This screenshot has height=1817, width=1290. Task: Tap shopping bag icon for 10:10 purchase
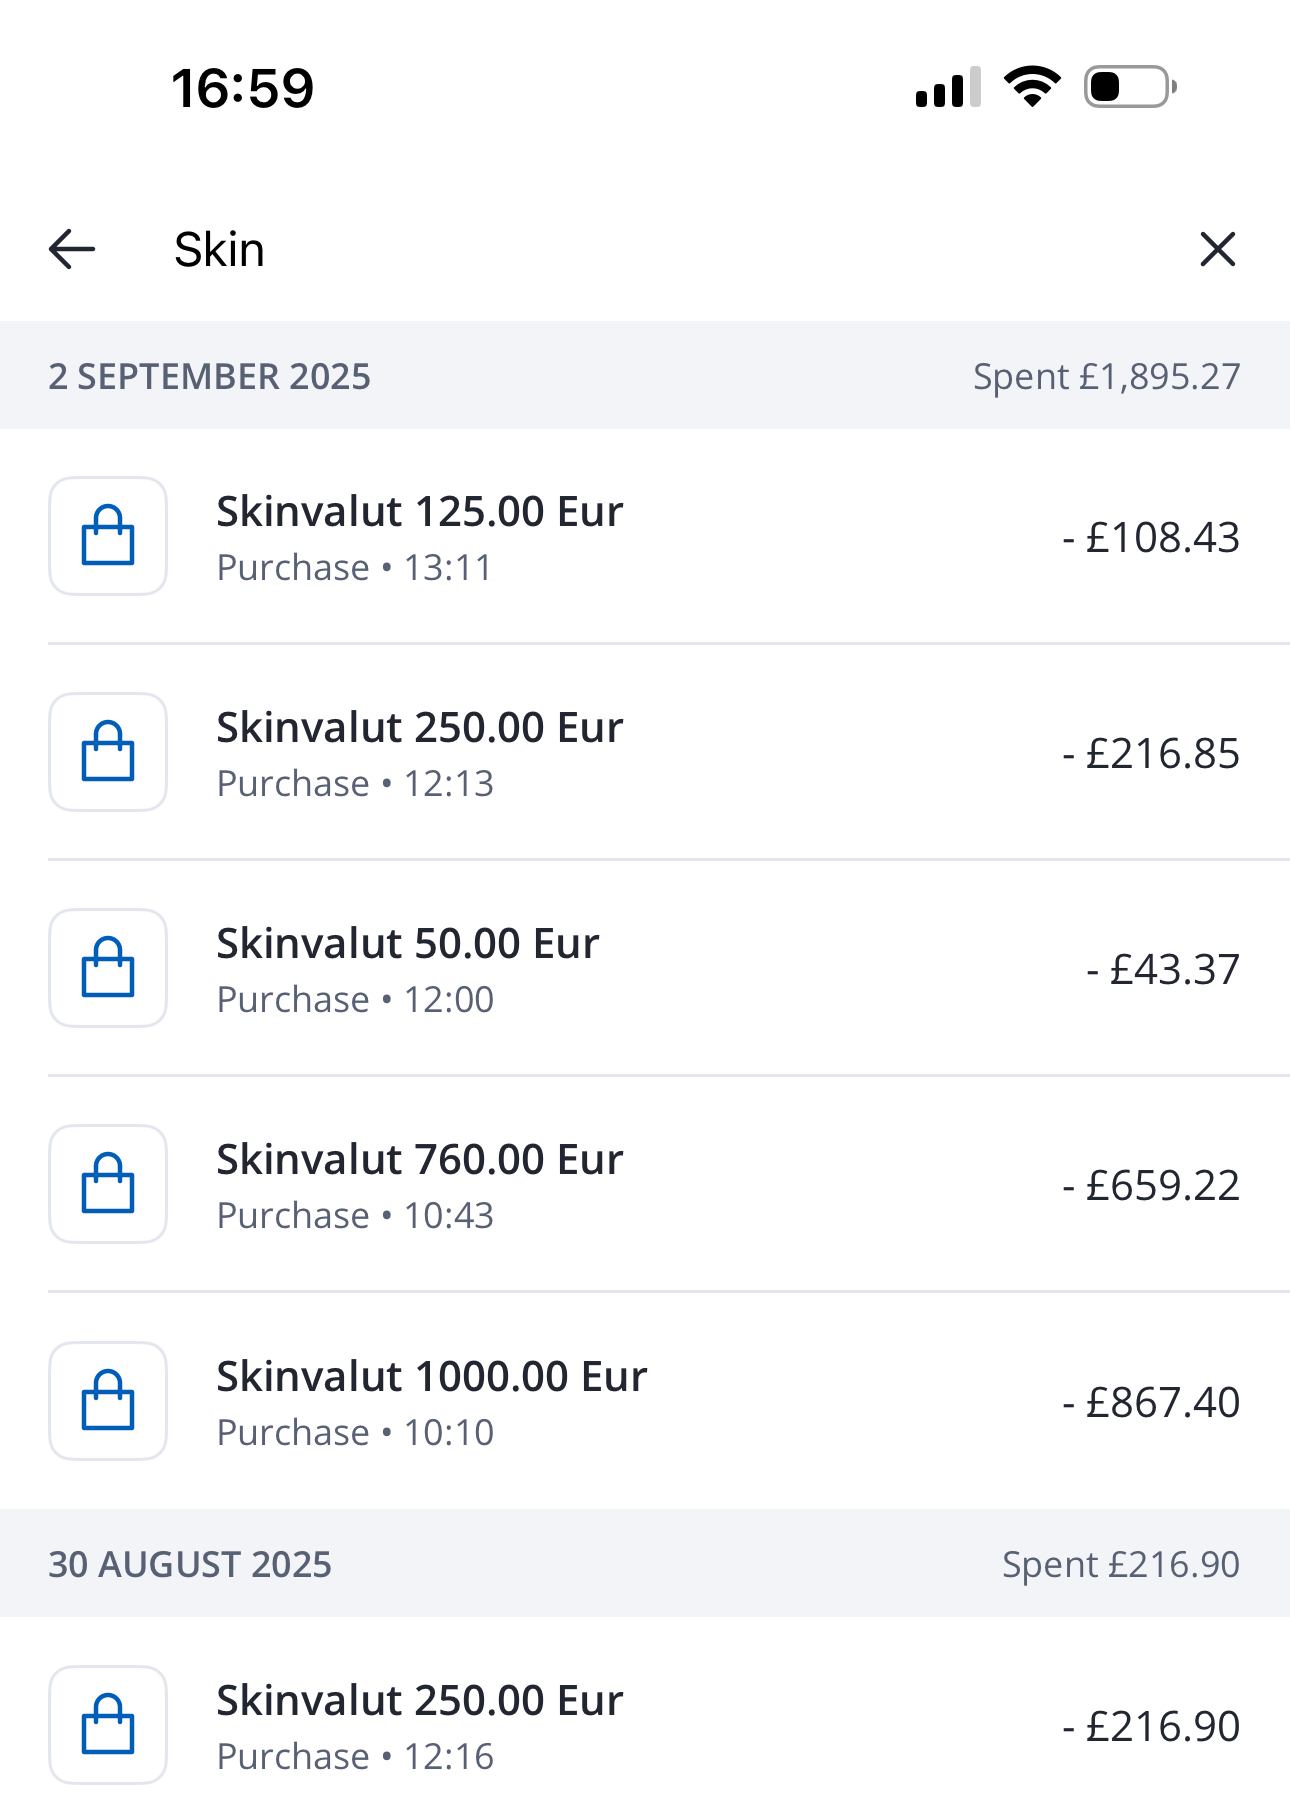108,1401
